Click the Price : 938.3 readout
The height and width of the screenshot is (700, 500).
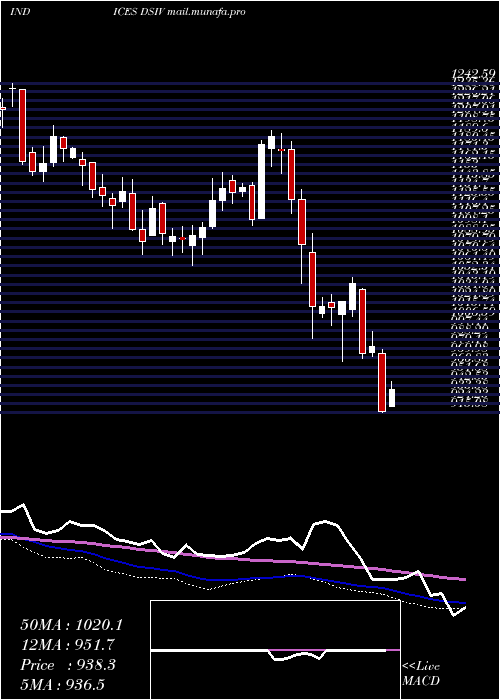68,665
